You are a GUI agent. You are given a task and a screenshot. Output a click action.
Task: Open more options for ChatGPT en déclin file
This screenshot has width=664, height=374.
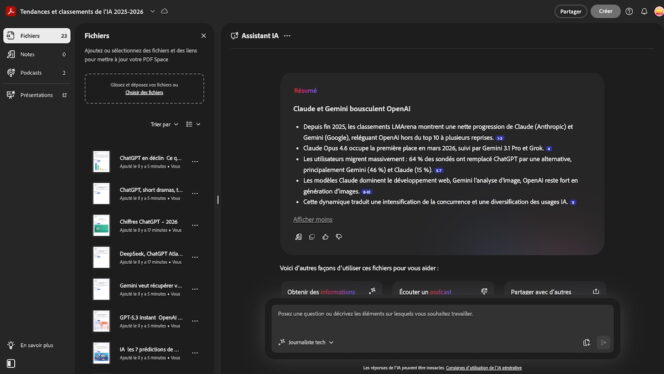195,161
